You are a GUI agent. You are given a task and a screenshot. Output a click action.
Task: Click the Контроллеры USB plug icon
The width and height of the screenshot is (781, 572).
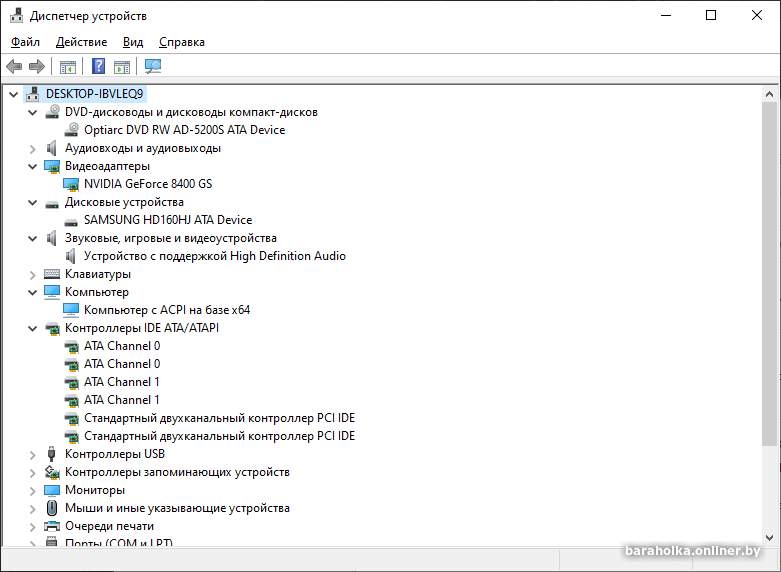(x=51, y=454)
